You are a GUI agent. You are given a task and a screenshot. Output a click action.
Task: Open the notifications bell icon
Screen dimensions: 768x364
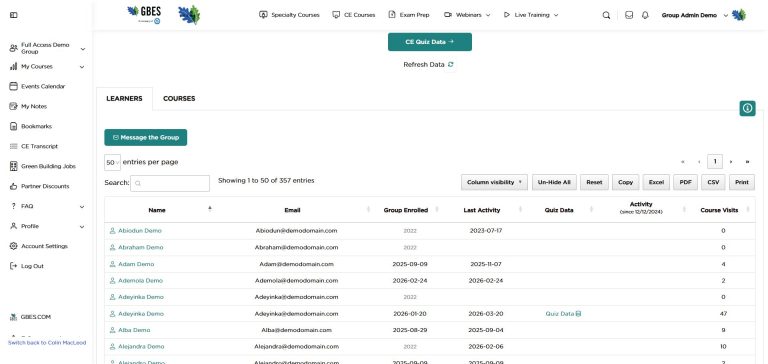(x=645, y=15)
